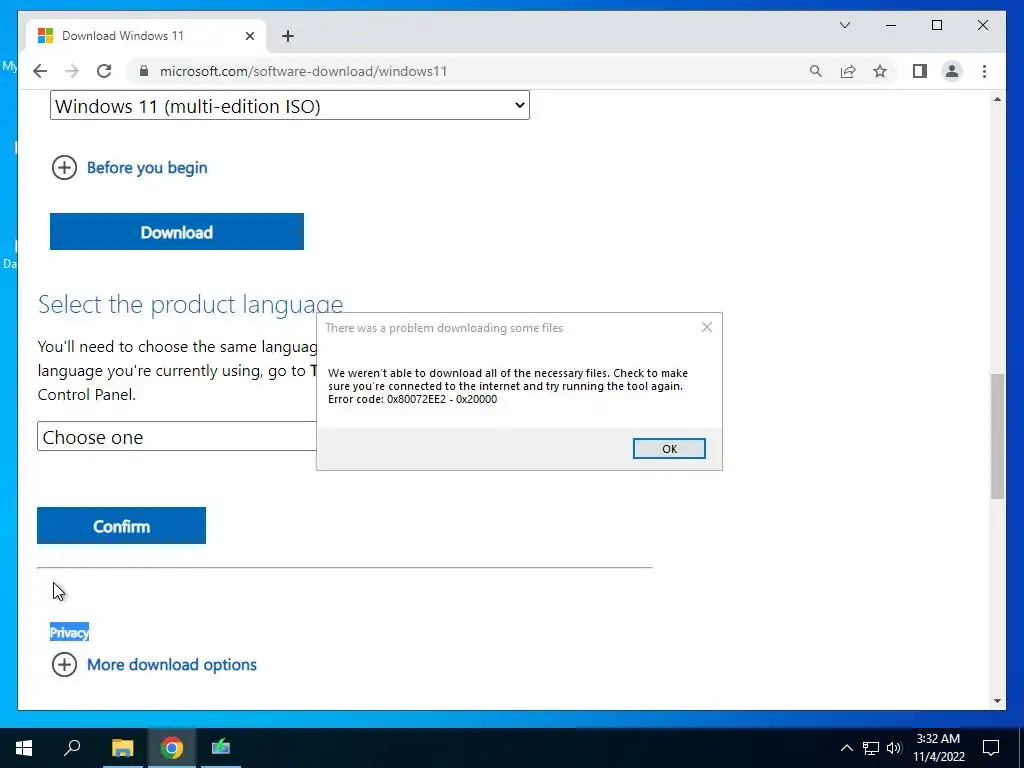Open File Explorer from the taskbar
Screen dimensions: 1024x768
tap(122, 748)
